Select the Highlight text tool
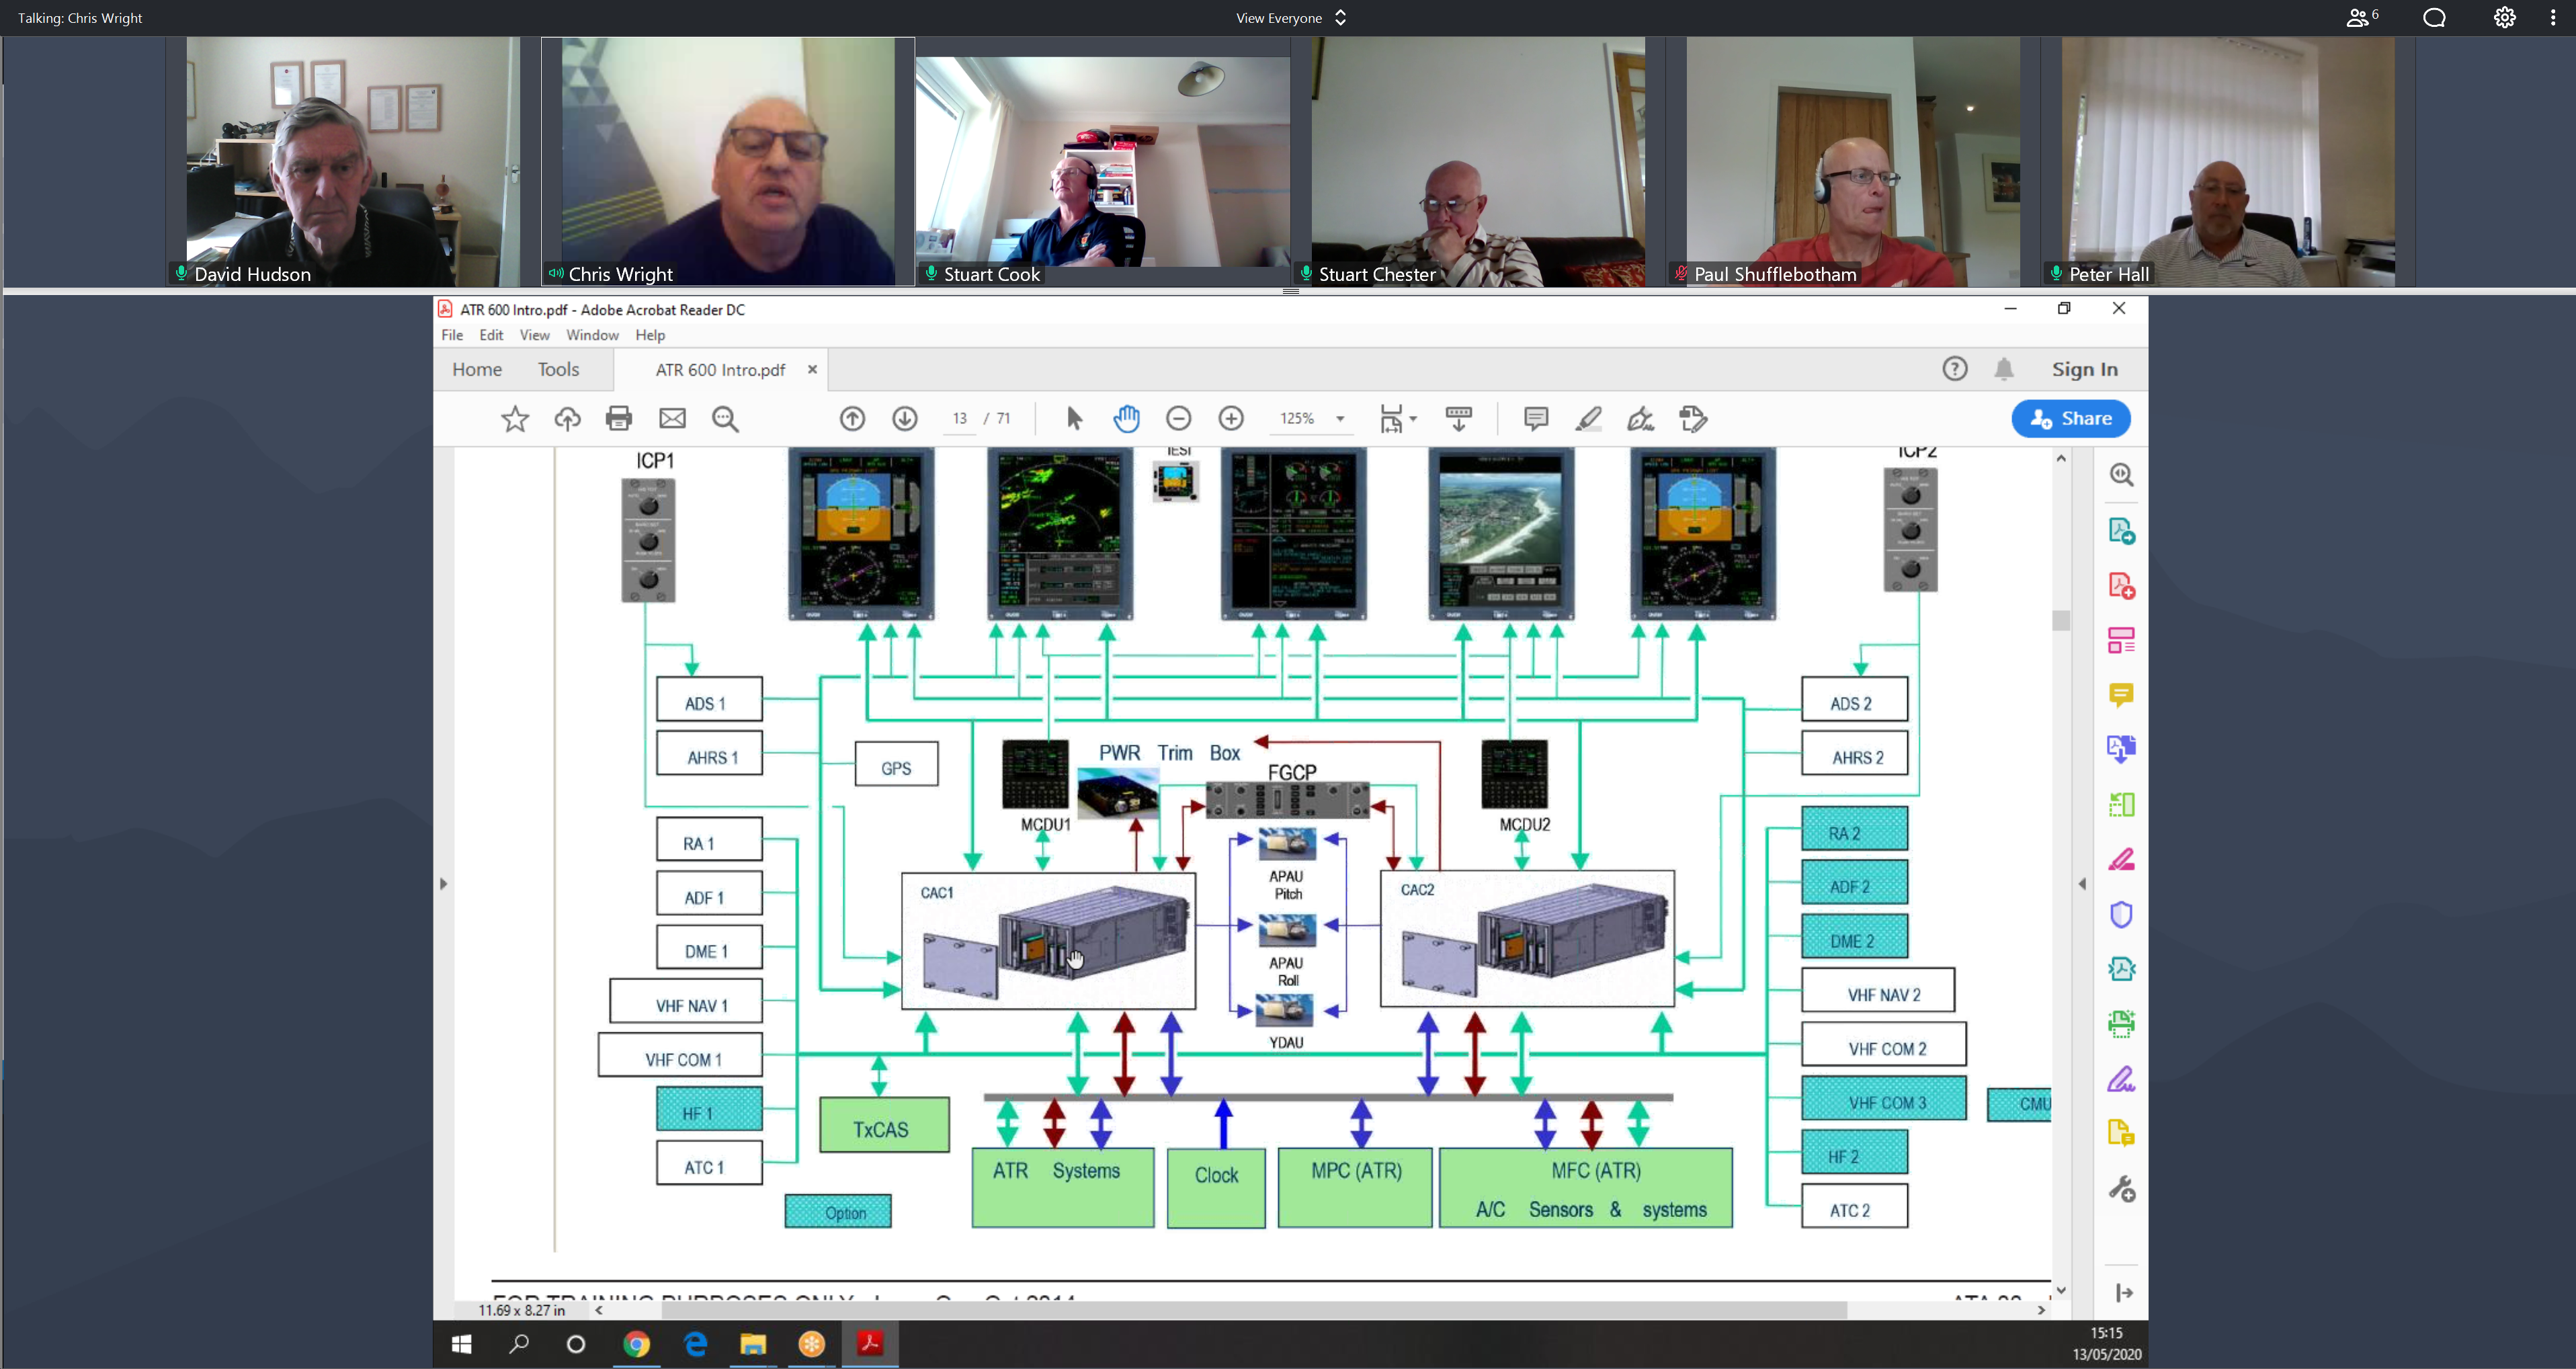Image resolution: width=2576 pixels, height=1369 pixels. 1589,418
